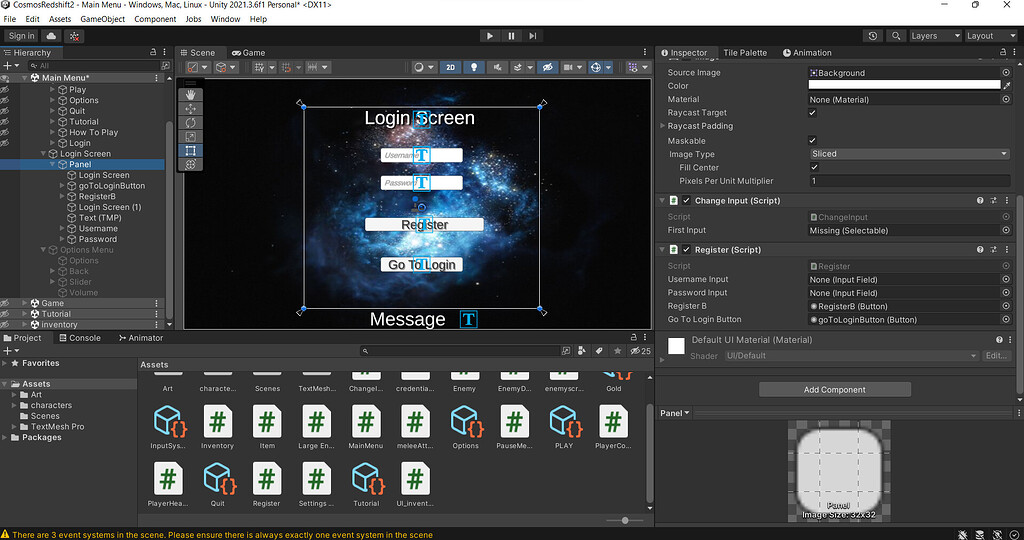Open the Image Type Sliced dropdown
The image size is (1024, 540).
point(909,154)
